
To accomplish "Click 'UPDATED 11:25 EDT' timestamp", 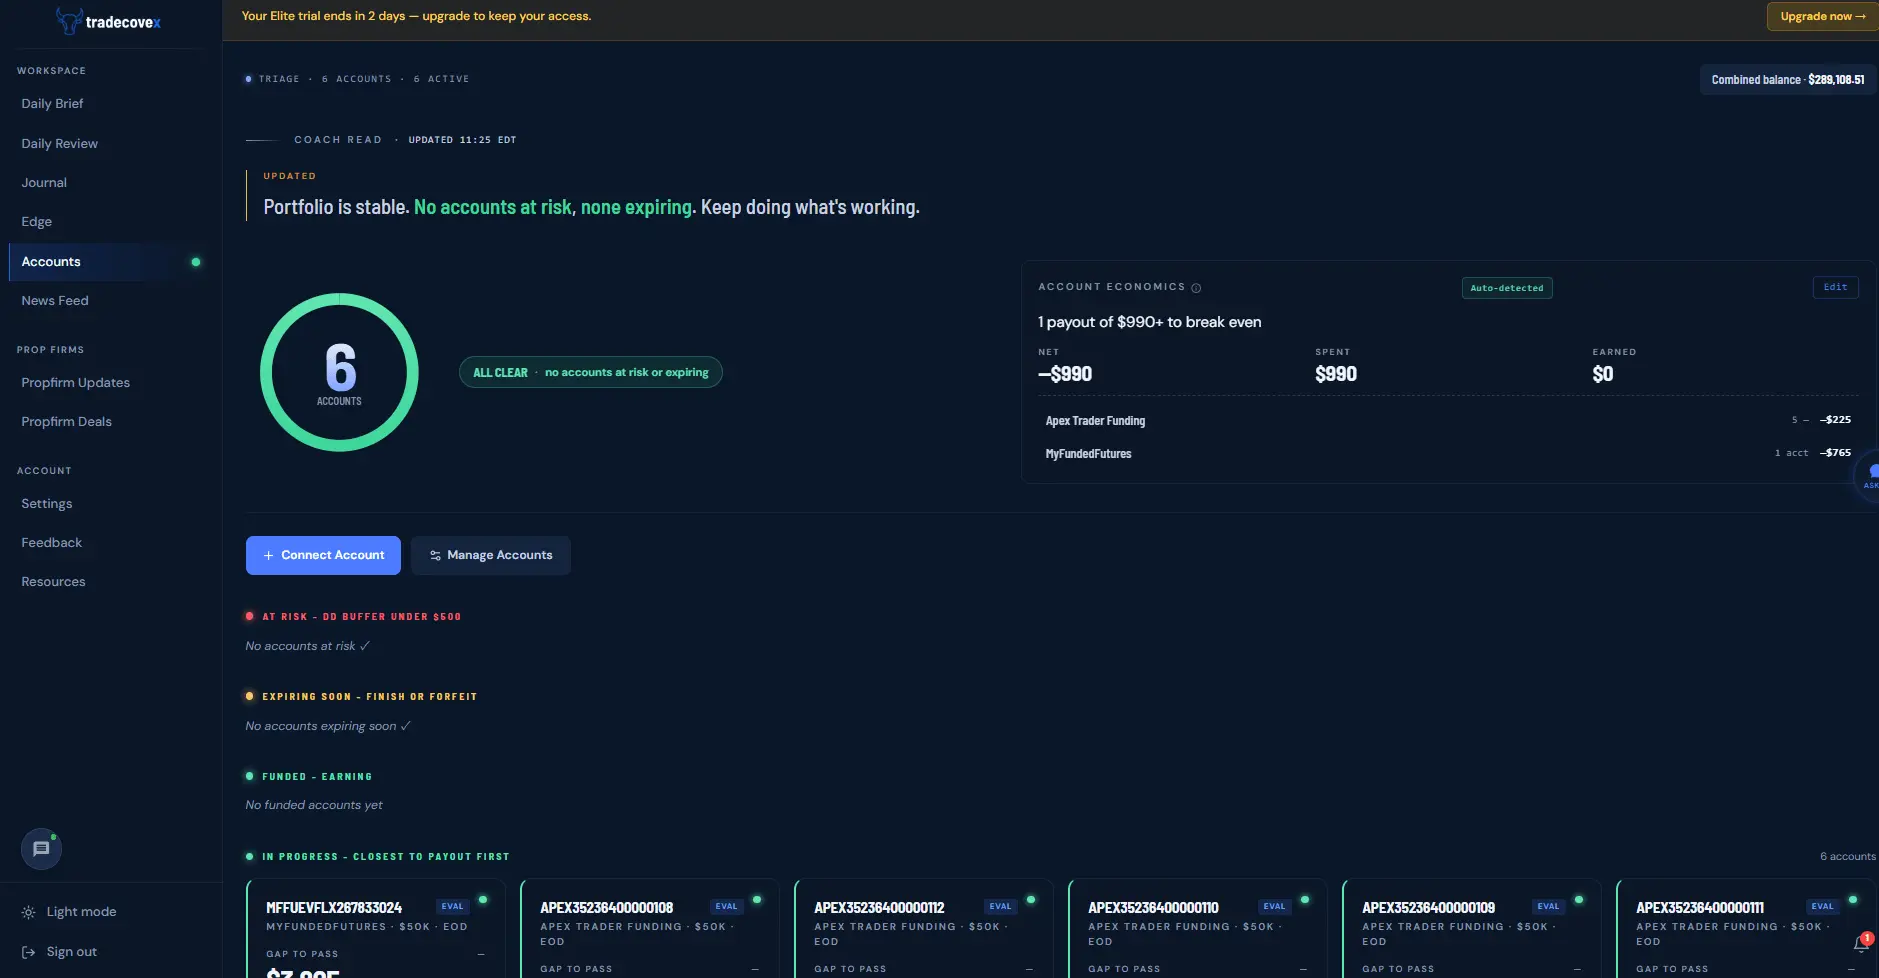I will point(462,140).
